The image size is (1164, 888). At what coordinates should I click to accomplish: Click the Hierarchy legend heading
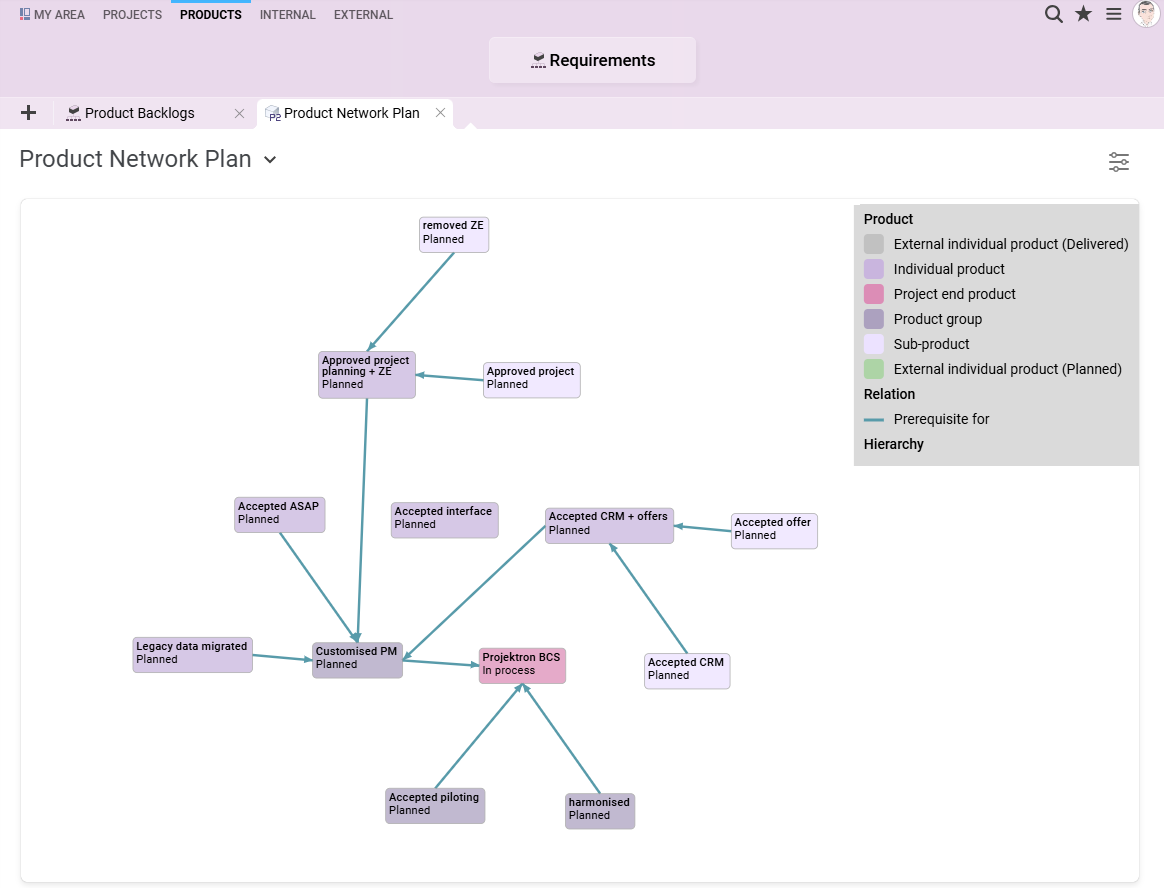coord(894,444)
